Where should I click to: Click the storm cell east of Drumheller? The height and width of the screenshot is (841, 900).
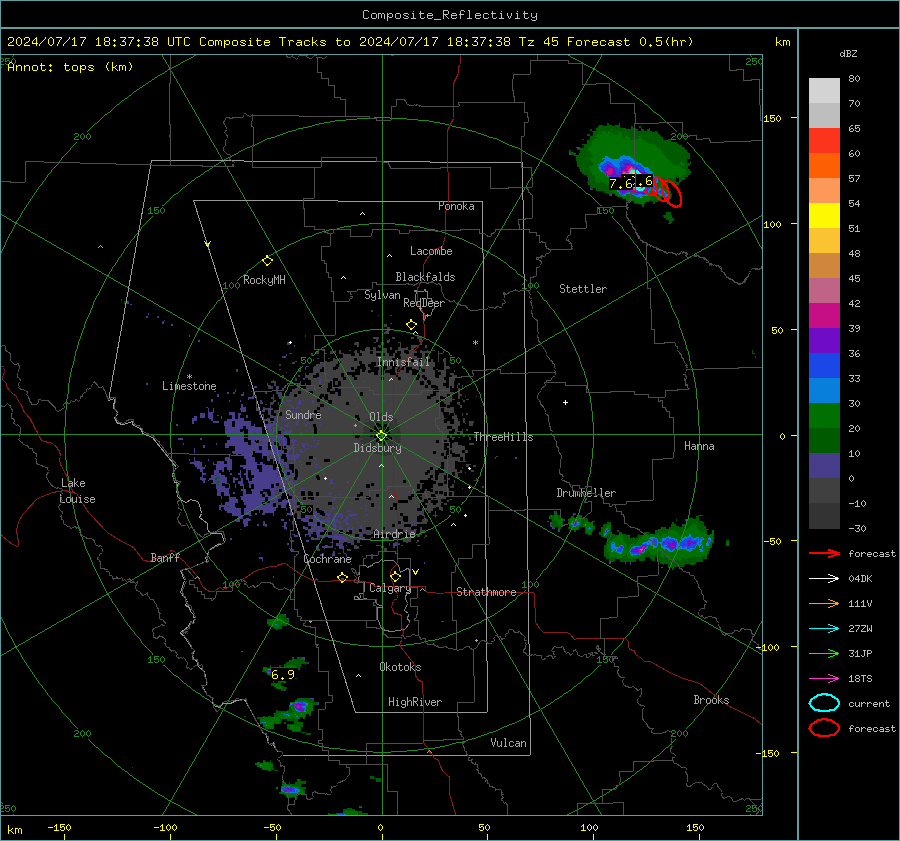[660, 542]
